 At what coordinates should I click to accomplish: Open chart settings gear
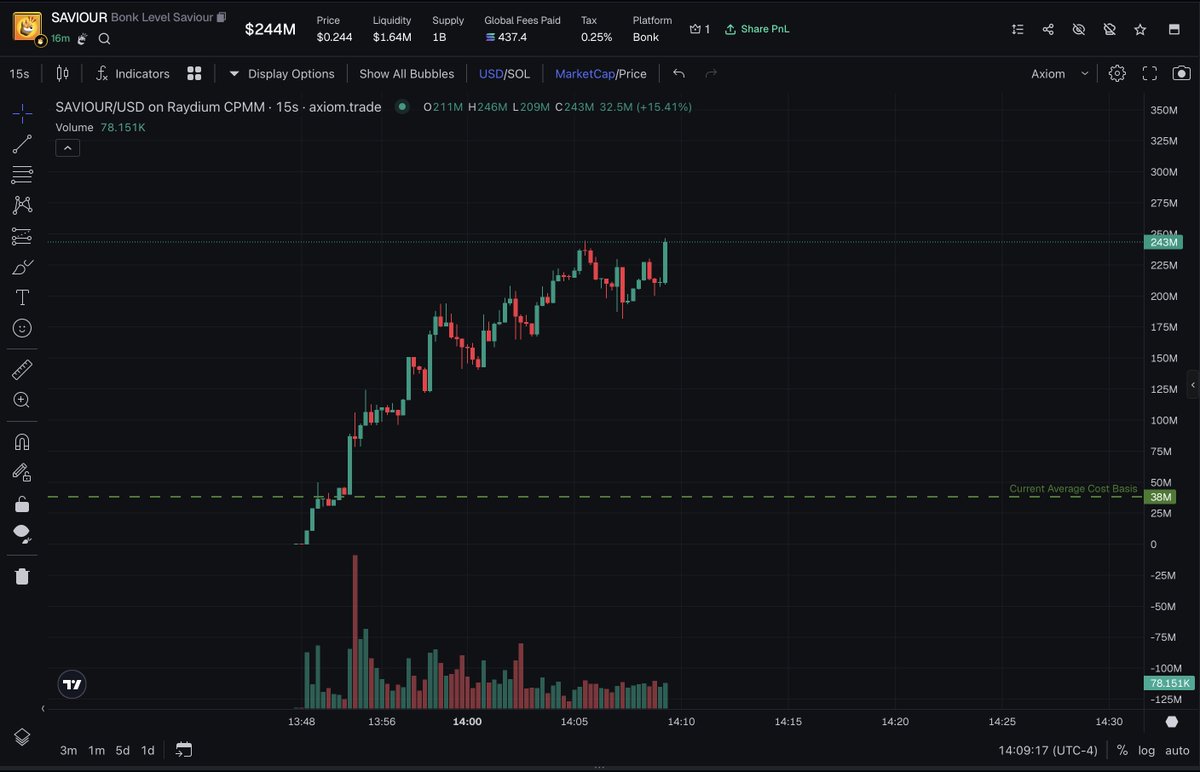[x=1117, y=74]
